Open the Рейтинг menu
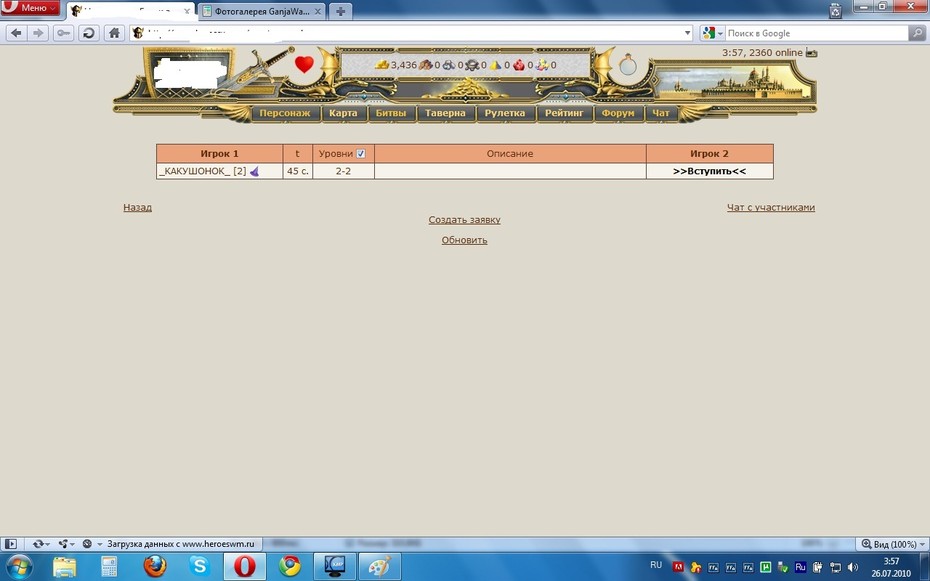930x581 pixels. point(564,113)
